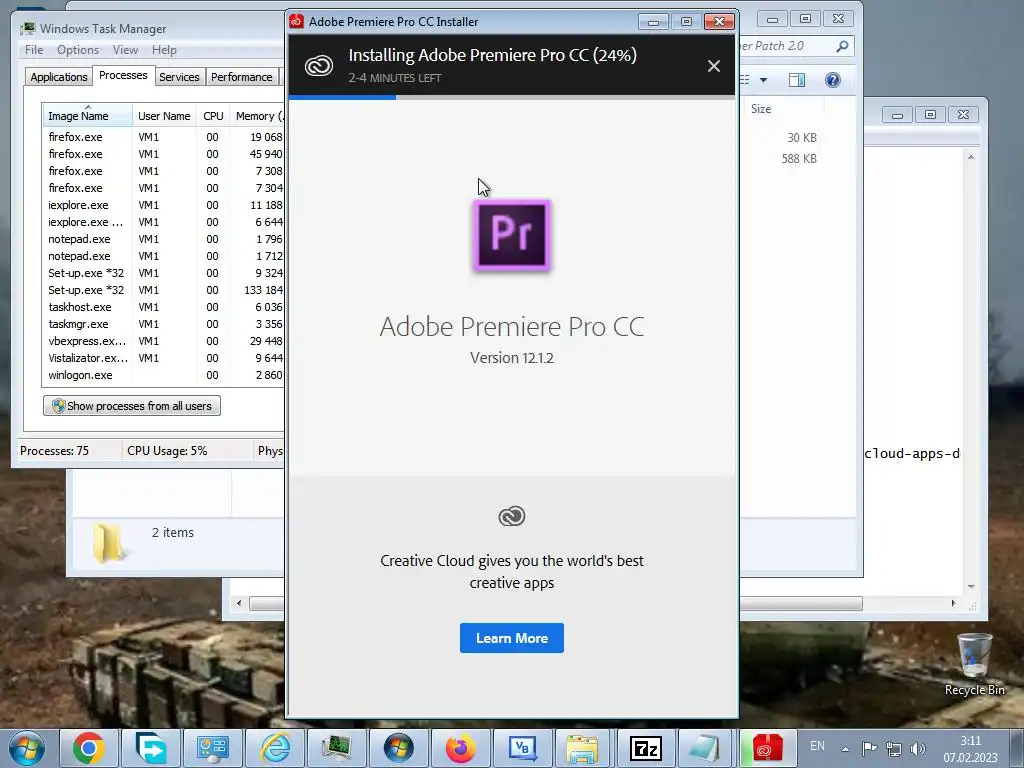Open the view options dropdown arrow in Explorer
The height and width of the screenshot is (768, 1024).
click(x=763, y=80)
